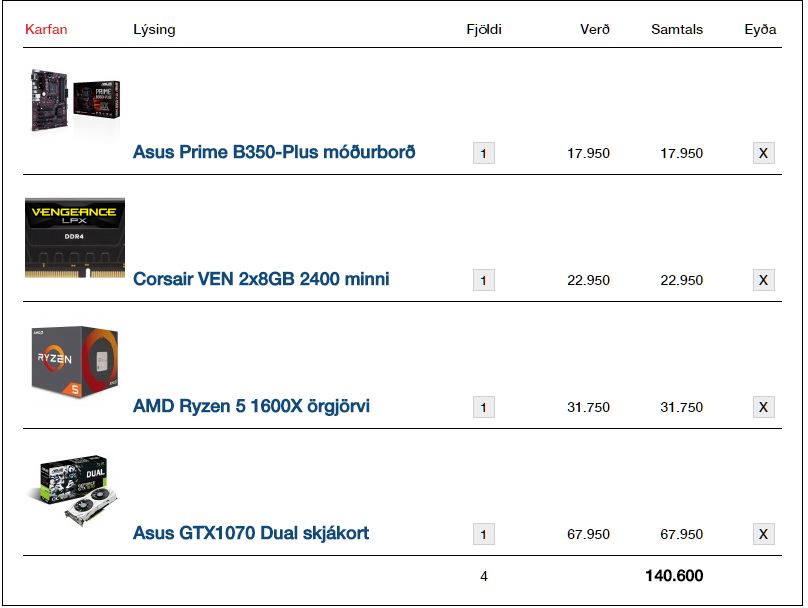
Task: Delete Asus GTX1070 Dual graphics card
Action: click(x=763, y=534)
